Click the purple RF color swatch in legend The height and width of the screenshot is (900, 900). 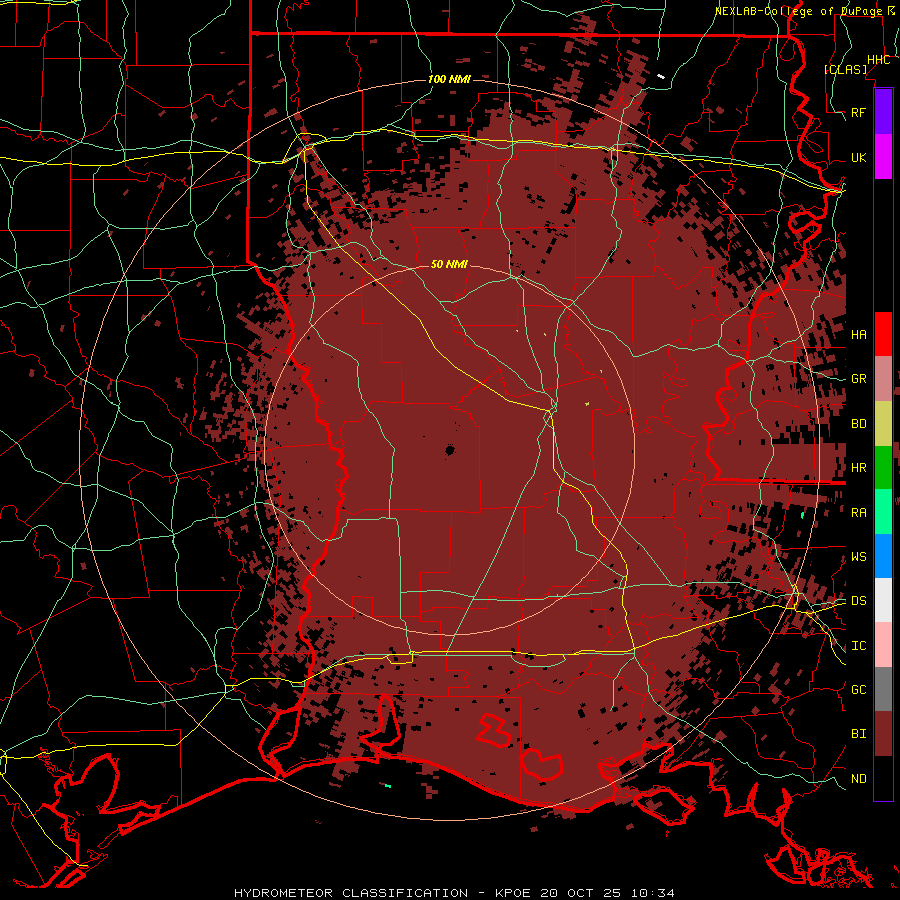click(x=883, y=112)
